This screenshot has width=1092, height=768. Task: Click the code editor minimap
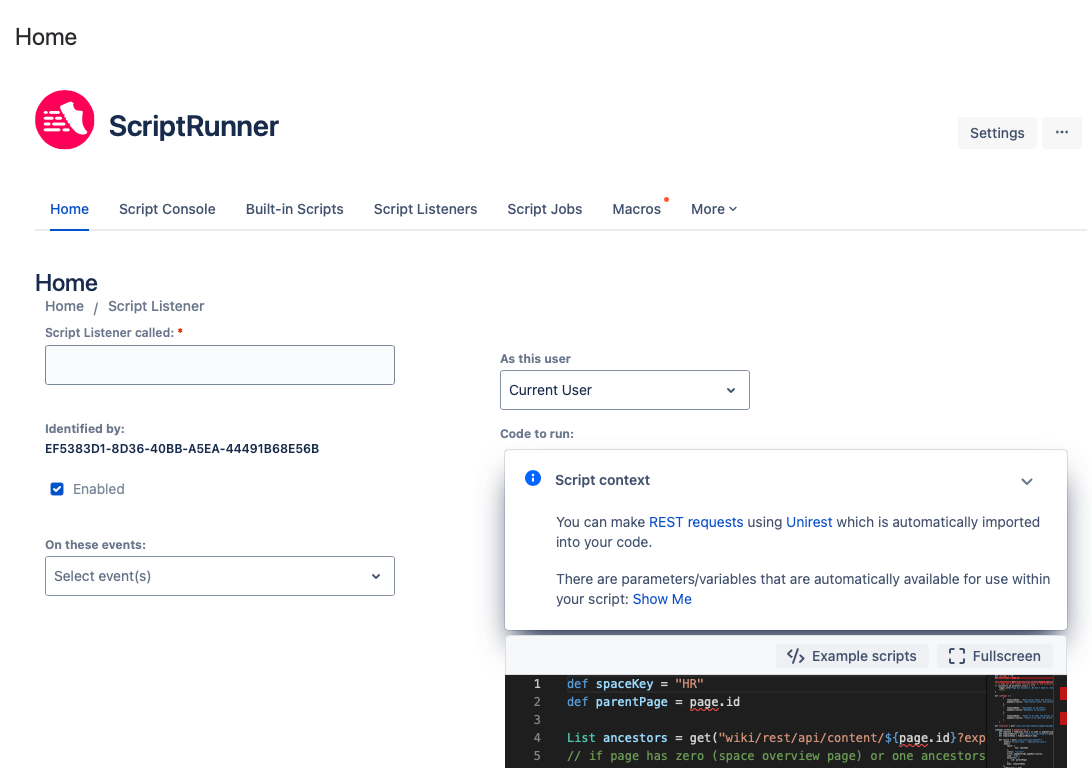[1024, 721]
